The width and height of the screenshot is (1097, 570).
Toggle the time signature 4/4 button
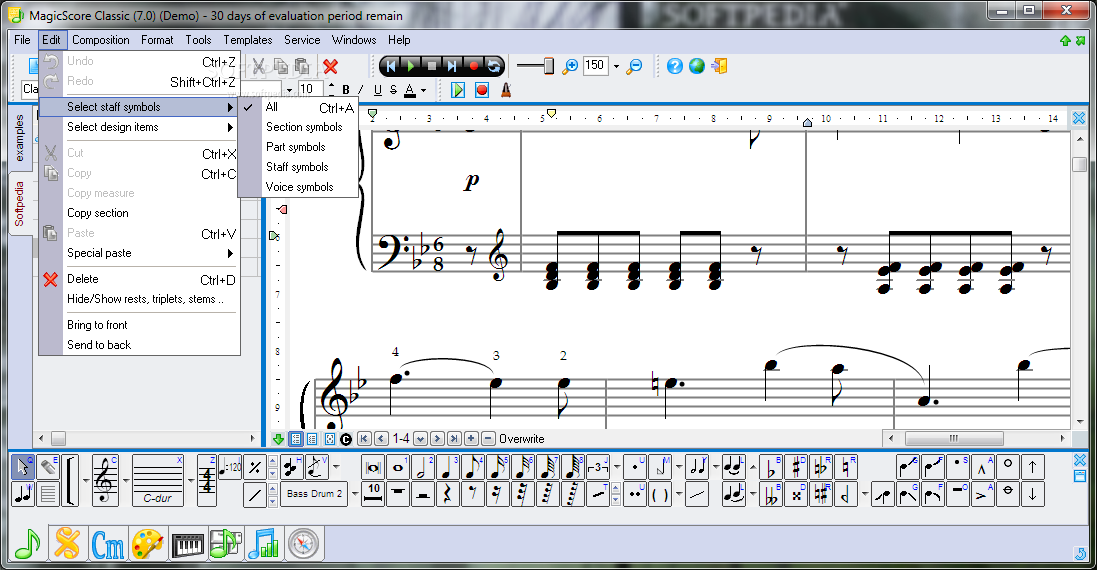point(207,480)
